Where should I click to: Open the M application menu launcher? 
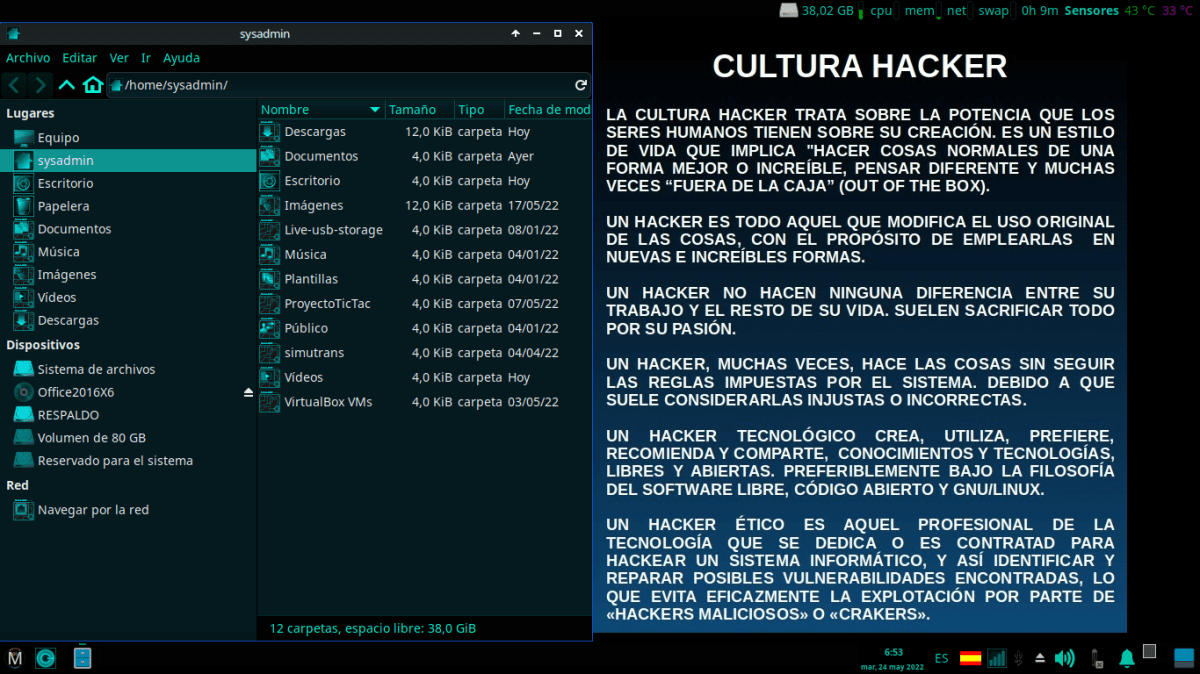(x=15, y=658)
